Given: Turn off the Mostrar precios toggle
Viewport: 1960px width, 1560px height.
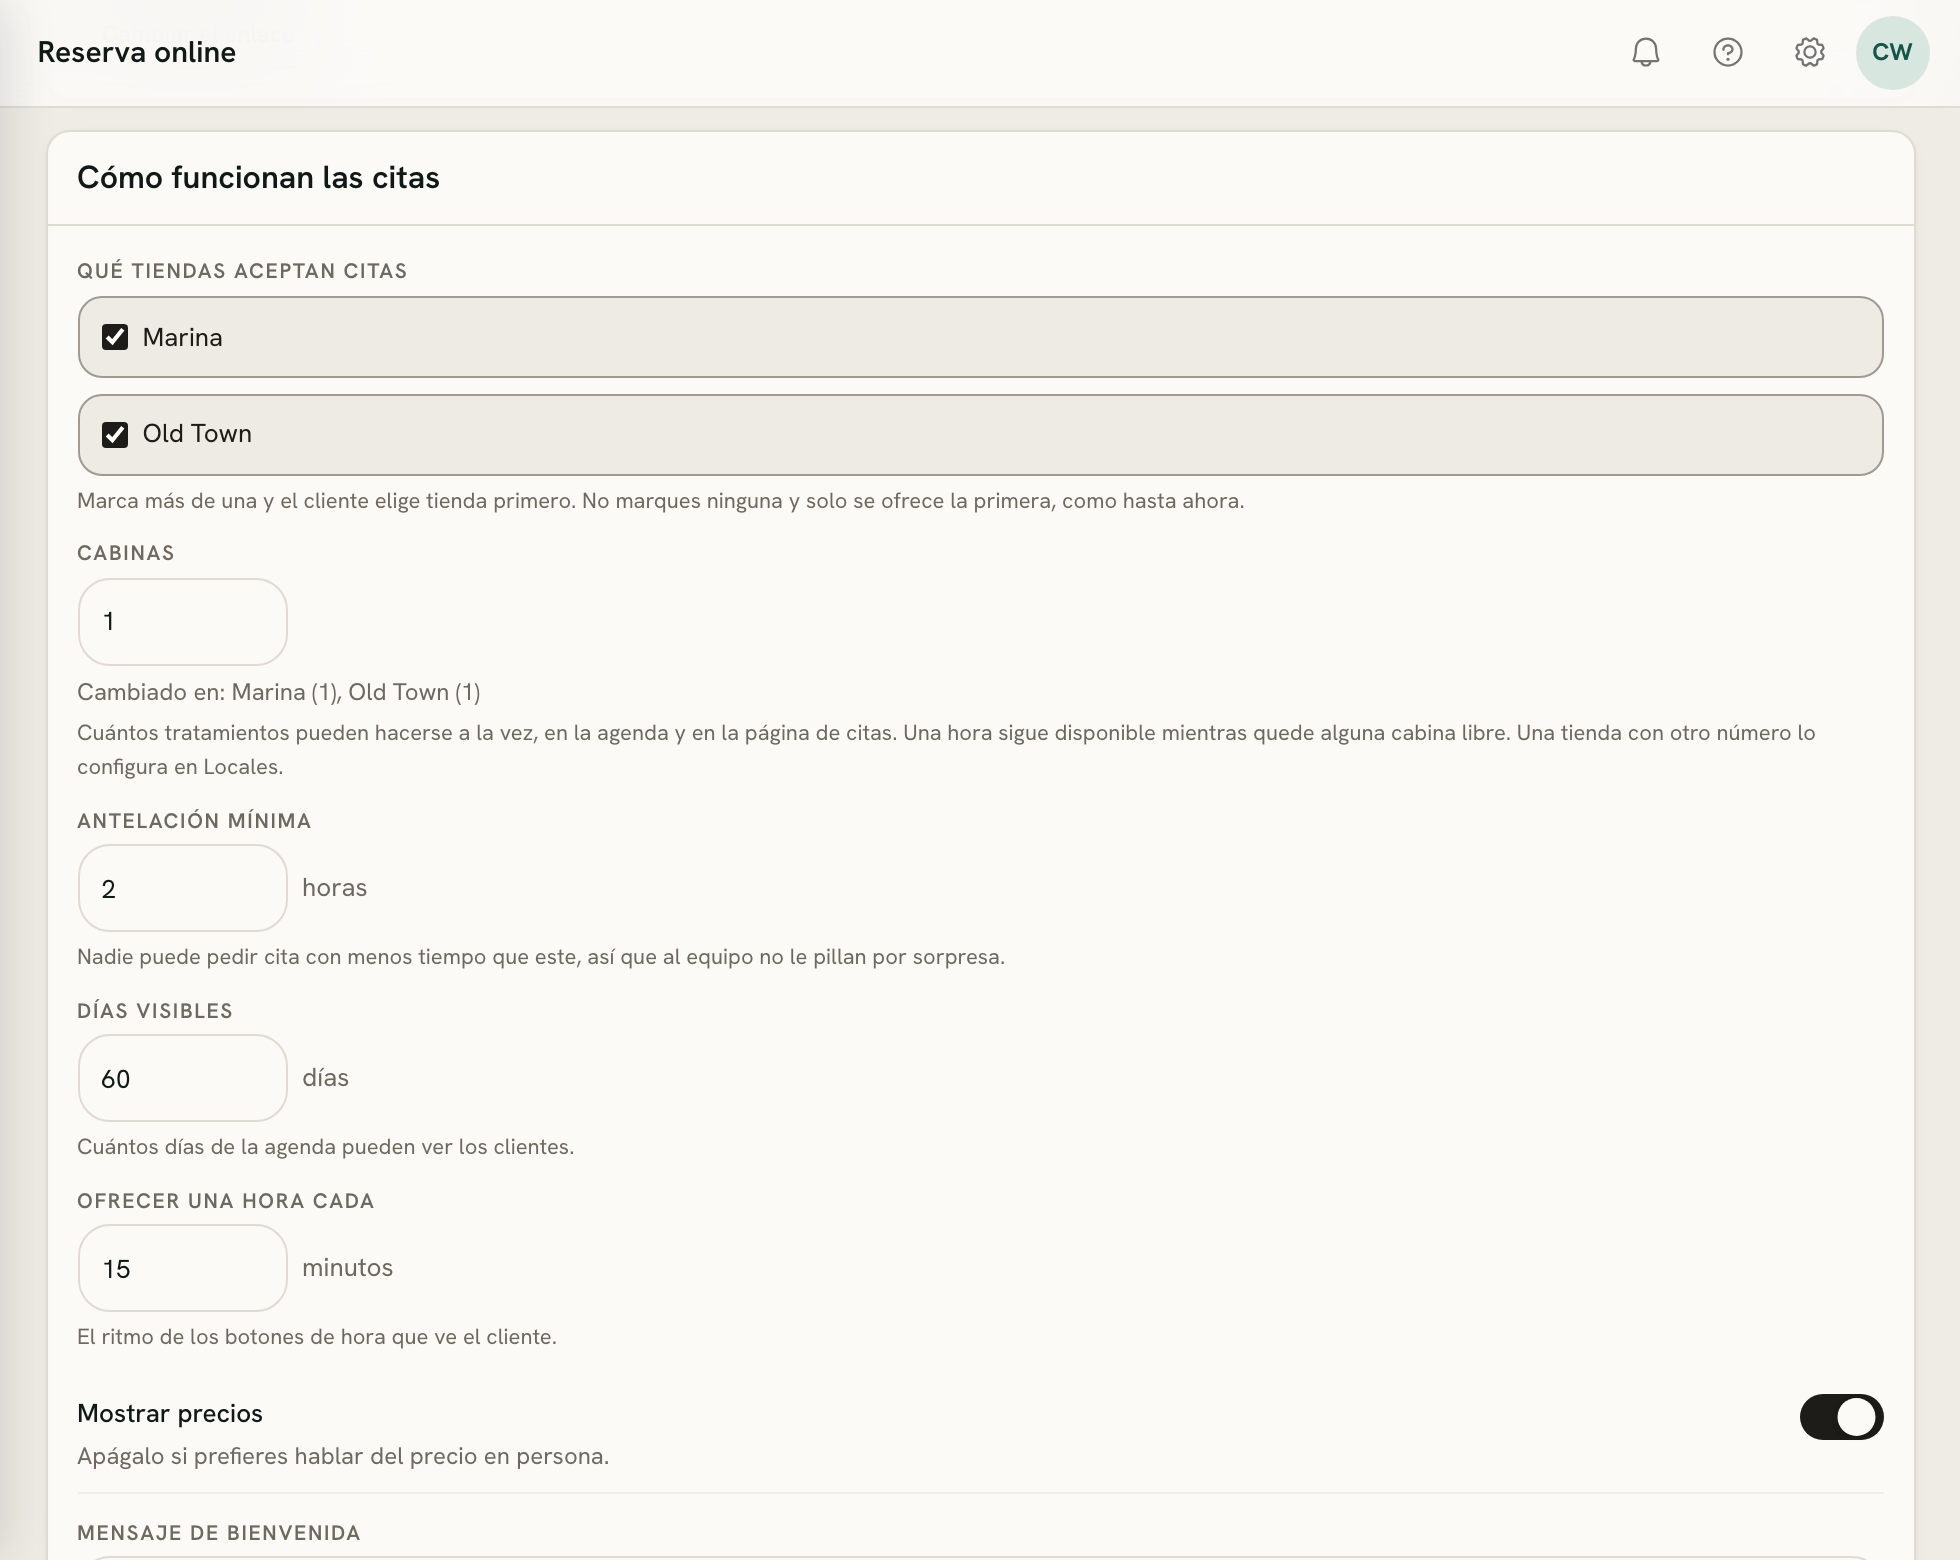Looking at the screenshot, I should [x=1841, y=1417].
